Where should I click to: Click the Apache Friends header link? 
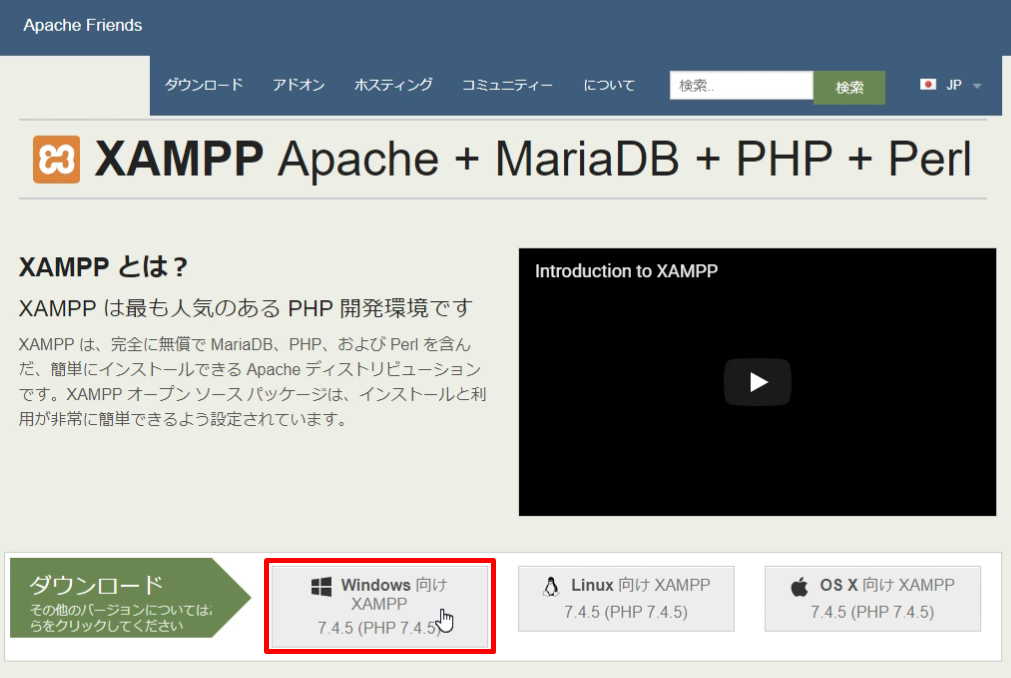83,25
